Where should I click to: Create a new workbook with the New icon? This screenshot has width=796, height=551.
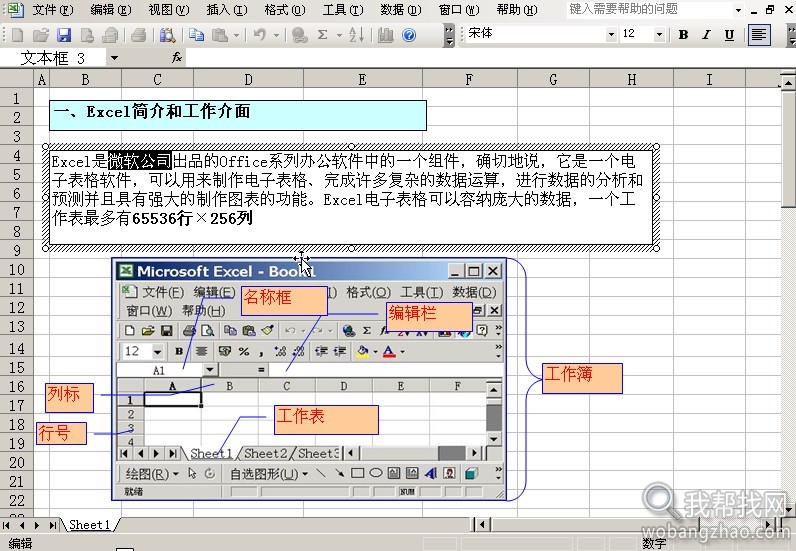[18, 35]
